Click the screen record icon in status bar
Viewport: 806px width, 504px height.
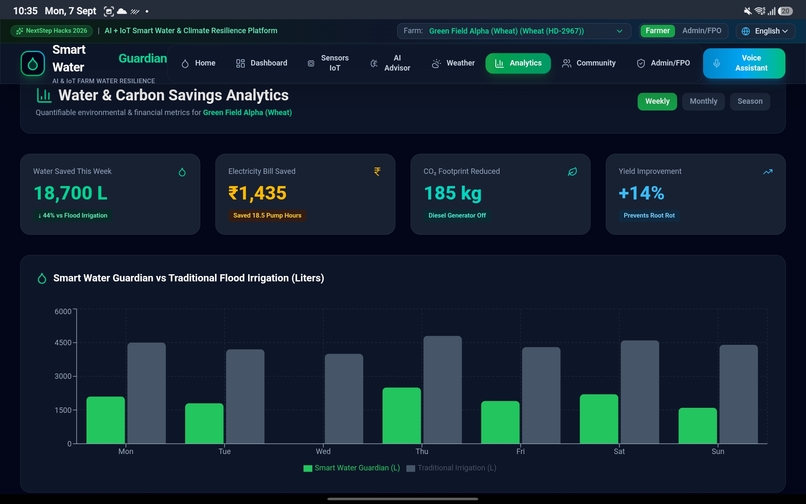pos(109,11)
